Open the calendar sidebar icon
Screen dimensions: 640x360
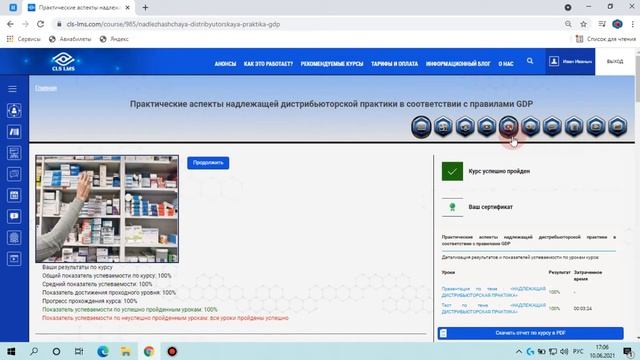14,196
